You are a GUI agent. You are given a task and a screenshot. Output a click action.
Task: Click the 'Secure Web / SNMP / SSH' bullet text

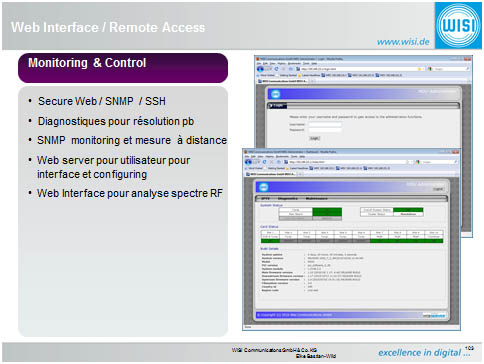(x=102, y=101)
